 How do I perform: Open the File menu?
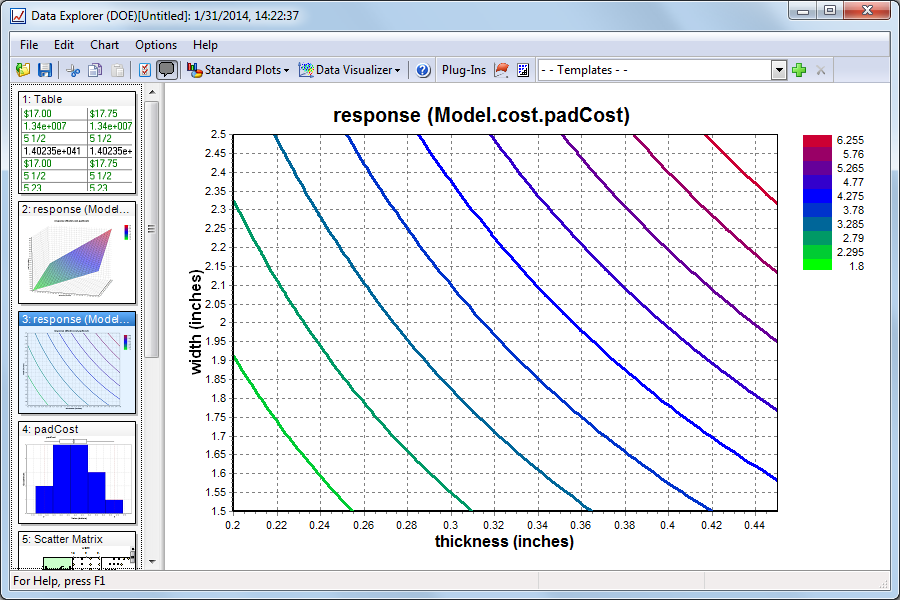point(29,45)
